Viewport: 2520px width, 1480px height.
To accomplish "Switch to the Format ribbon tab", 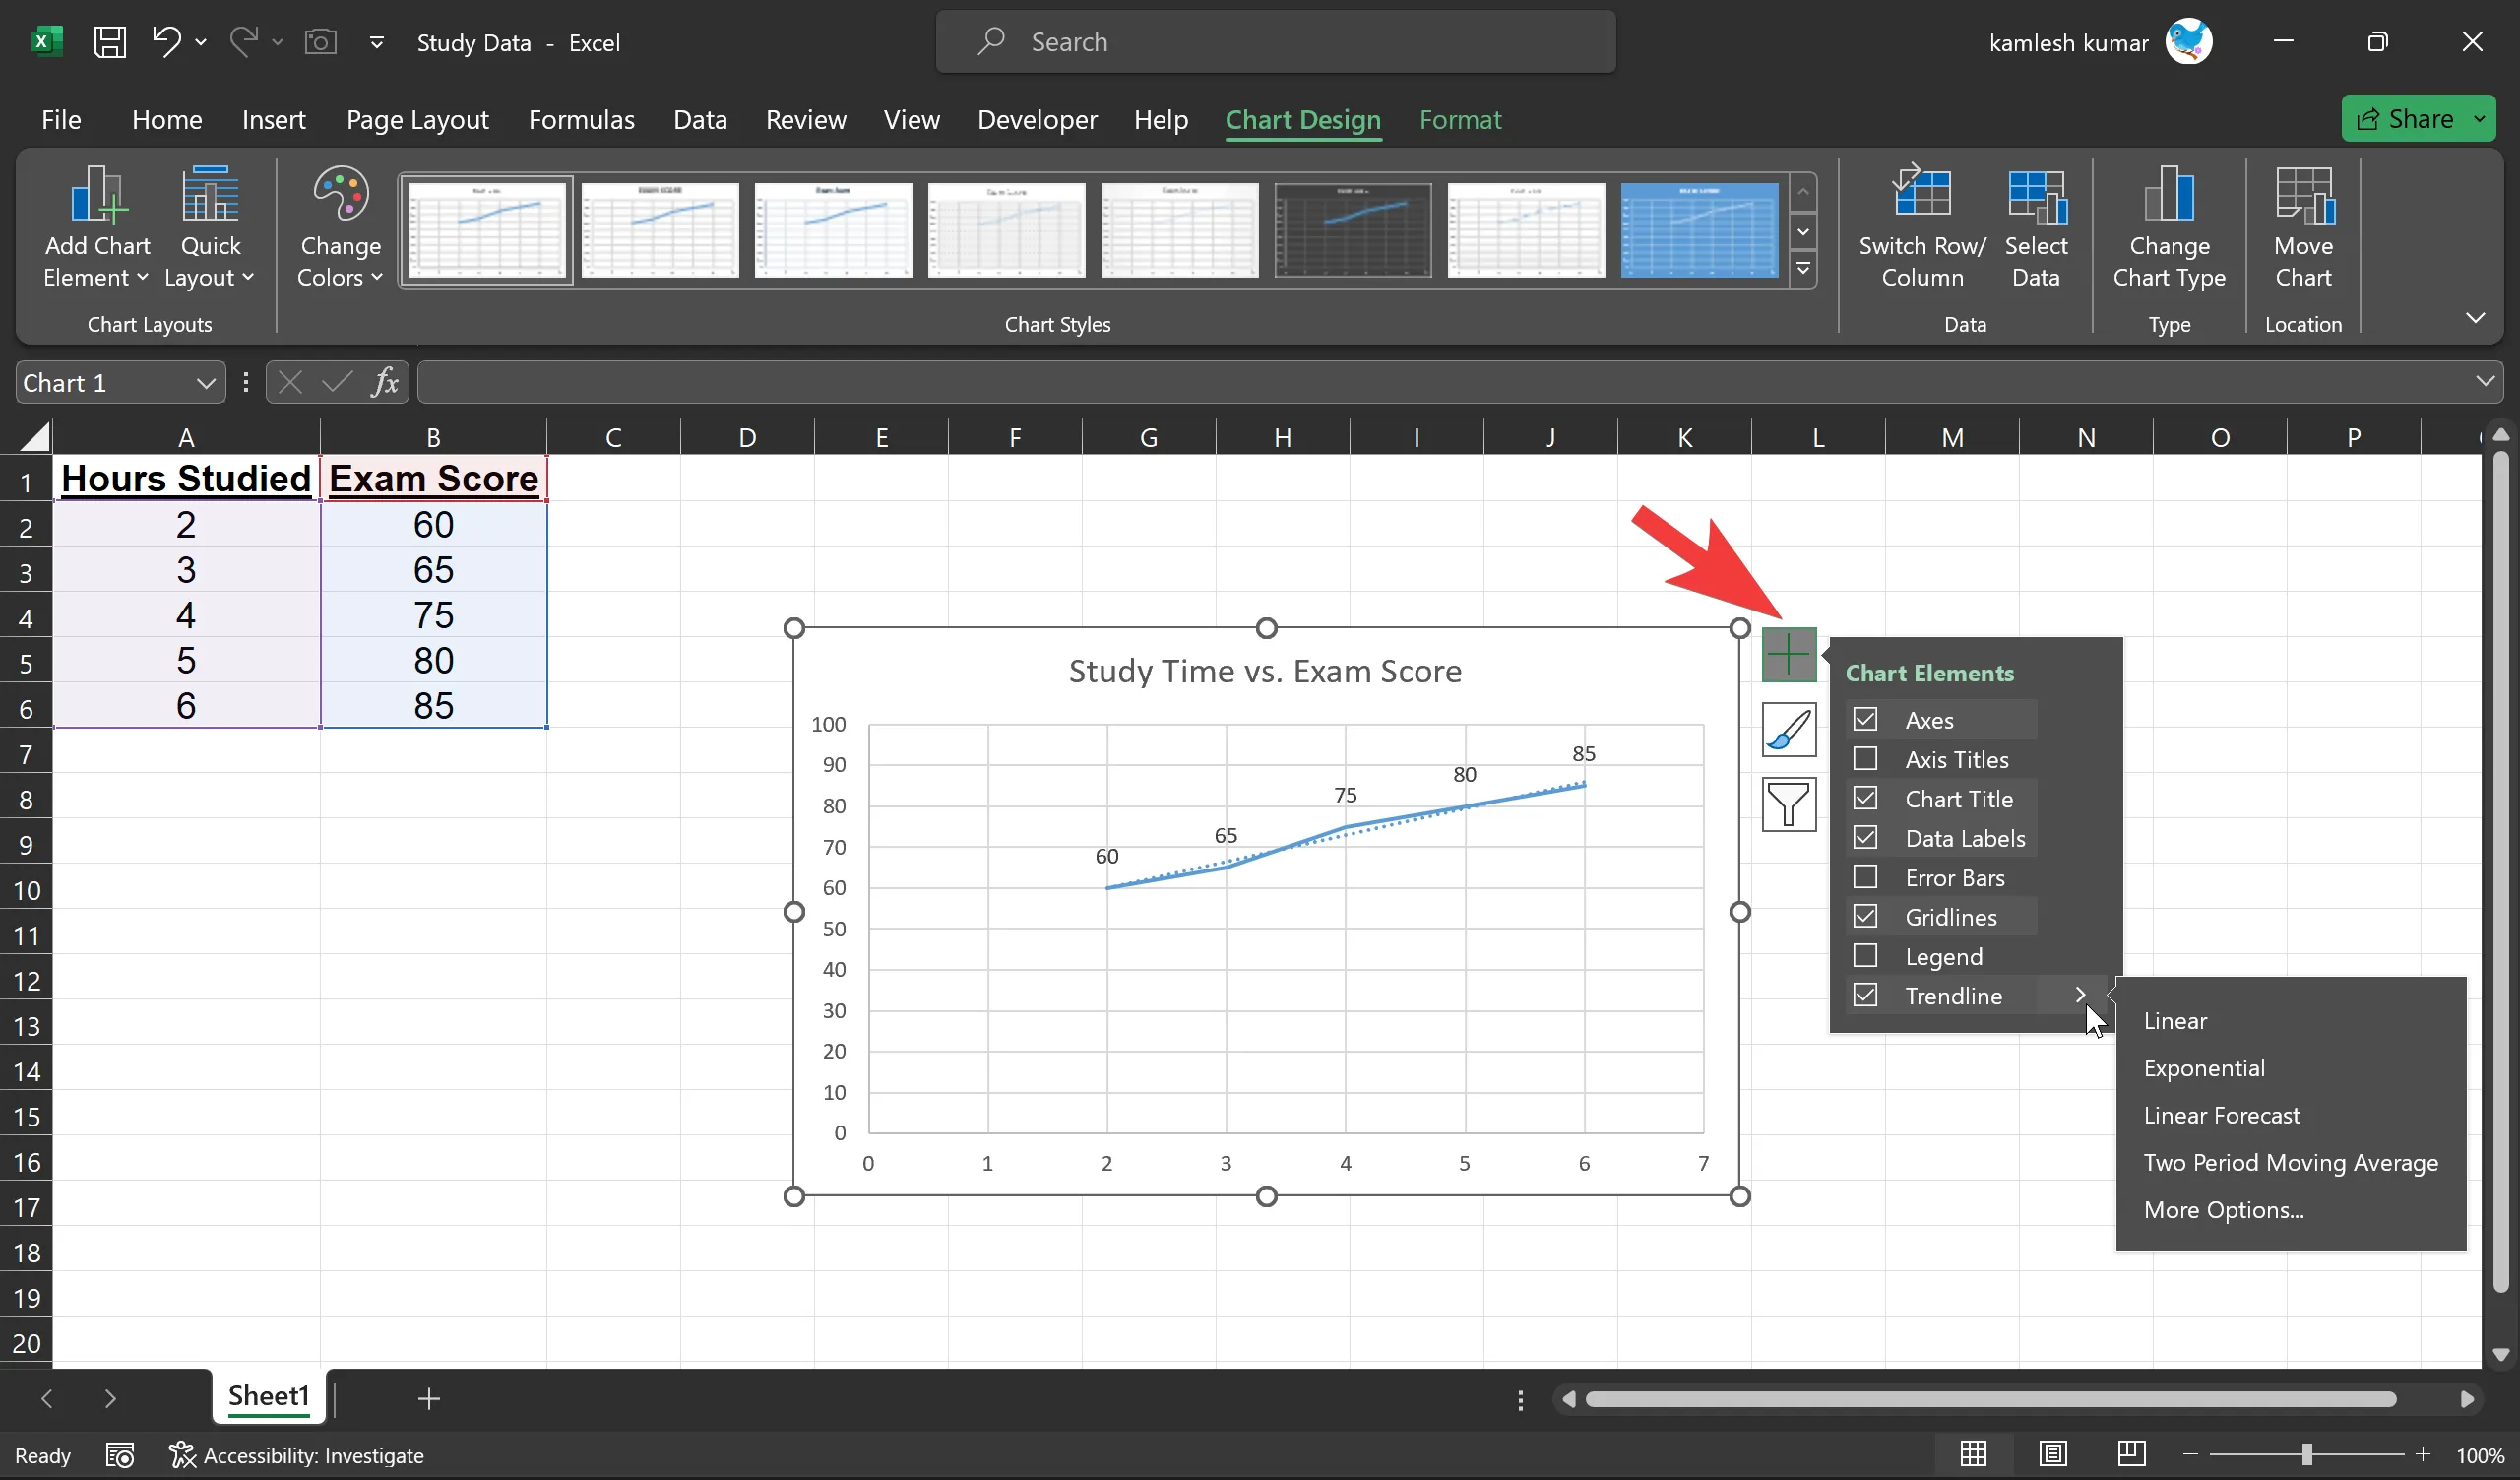I will tap(1460, 119).
